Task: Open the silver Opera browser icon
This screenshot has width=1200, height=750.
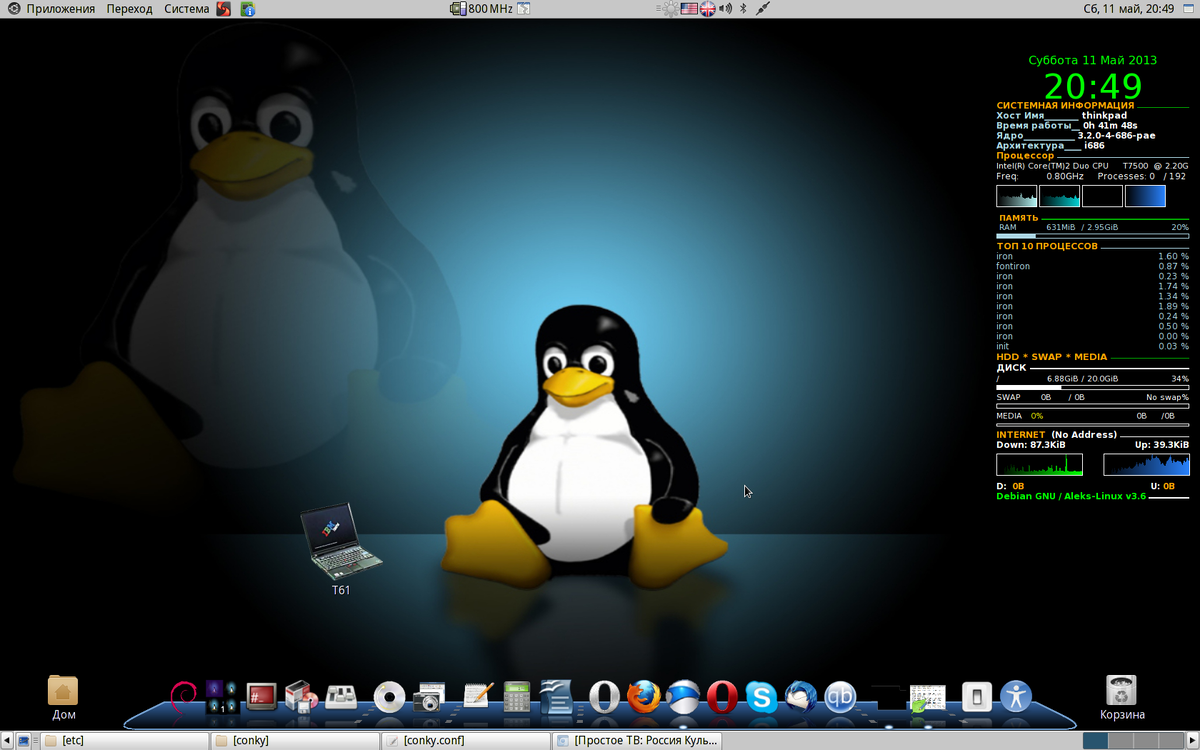Action: (x=604, y=696)
